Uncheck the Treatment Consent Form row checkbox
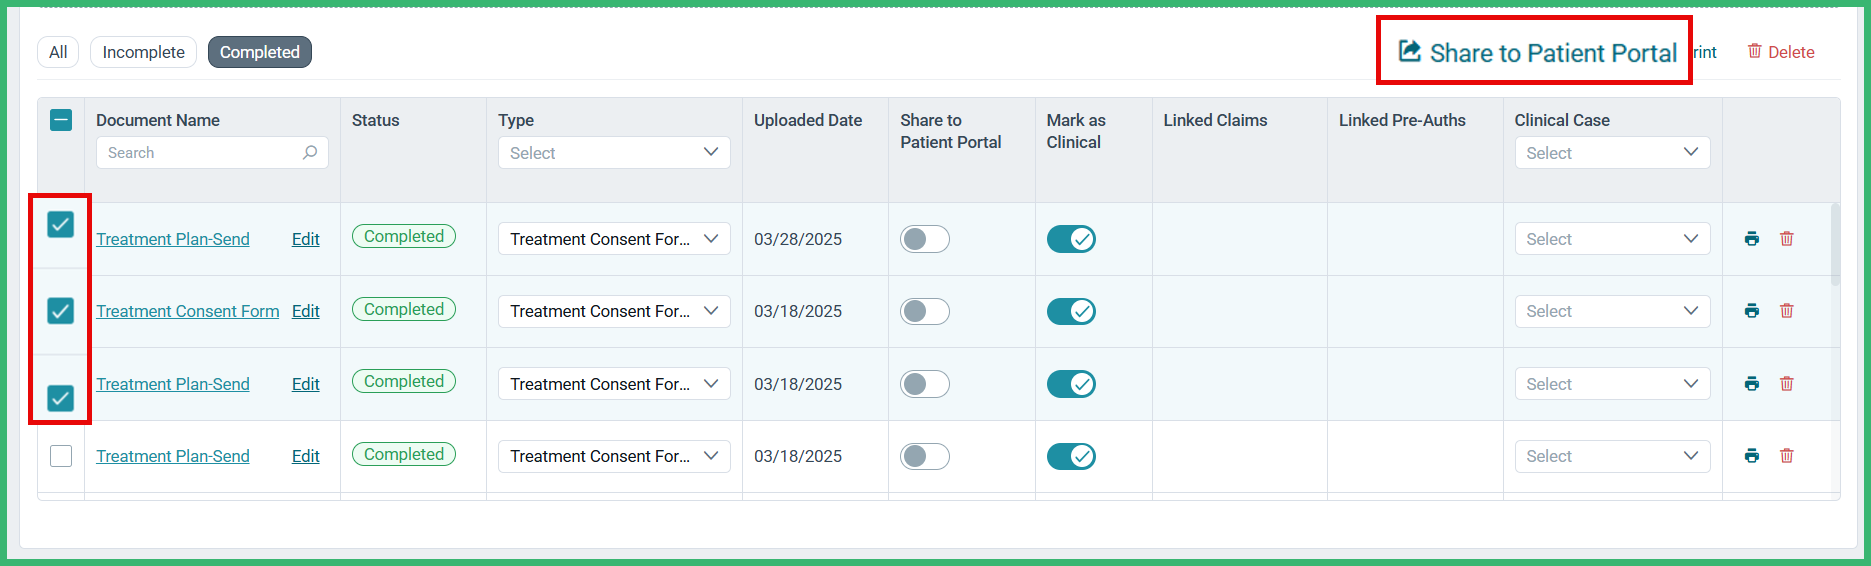 pyautogui.click(x=61, y=311)
